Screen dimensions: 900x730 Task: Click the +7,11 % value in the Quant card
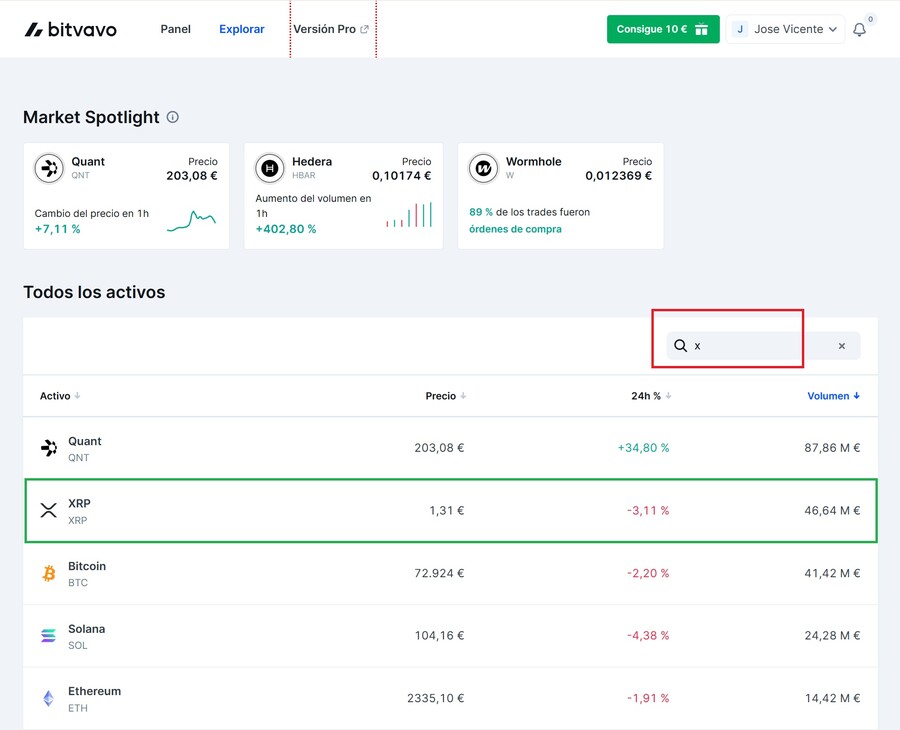click(x=57, y=229)
